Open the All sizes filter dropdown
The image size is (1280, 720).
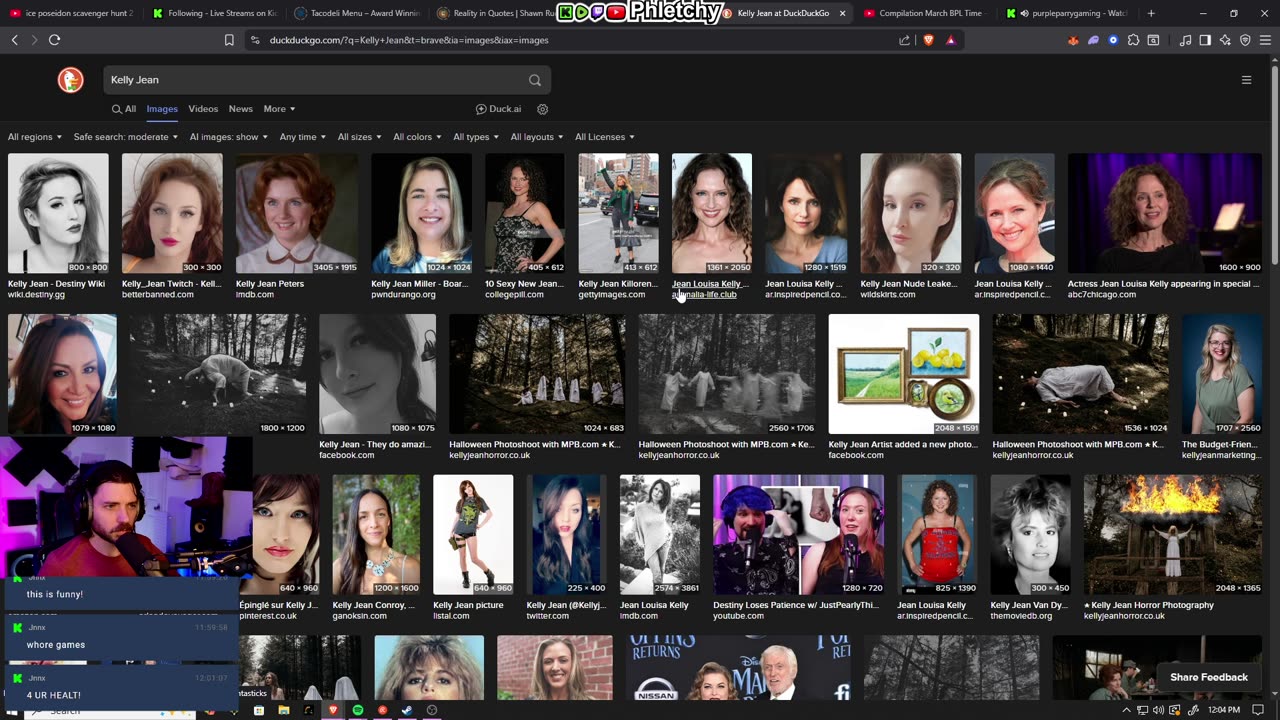(360, 137)
